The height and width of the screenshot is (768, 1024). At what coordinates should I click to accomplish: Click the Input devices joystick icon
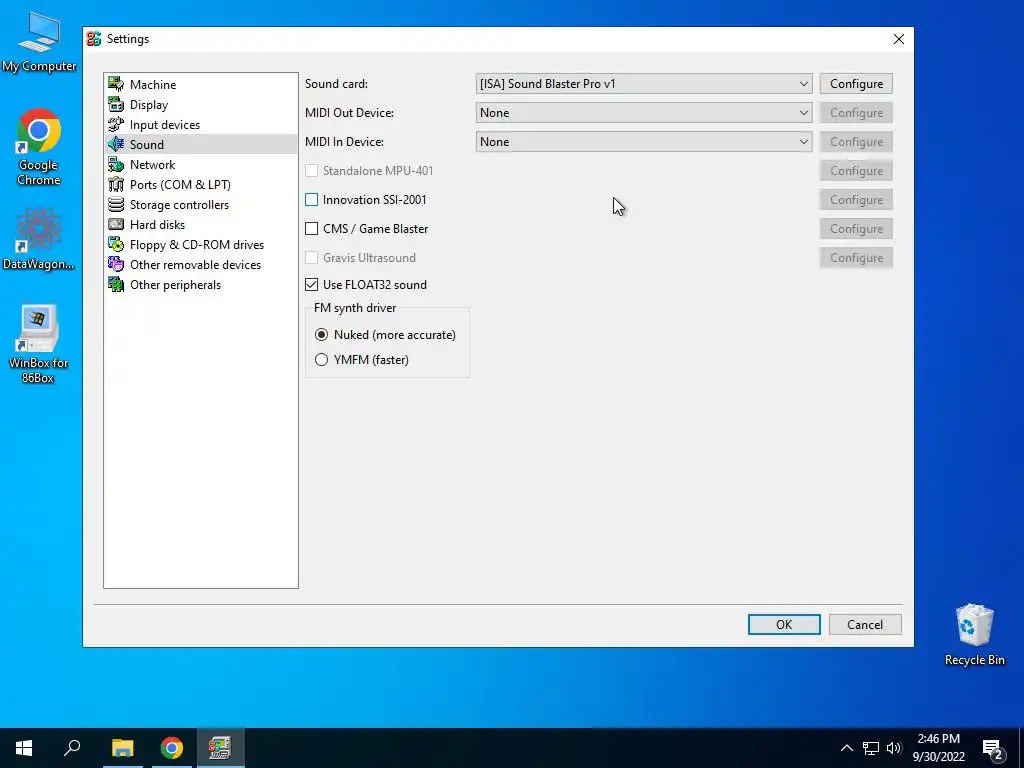click(116, 124)
